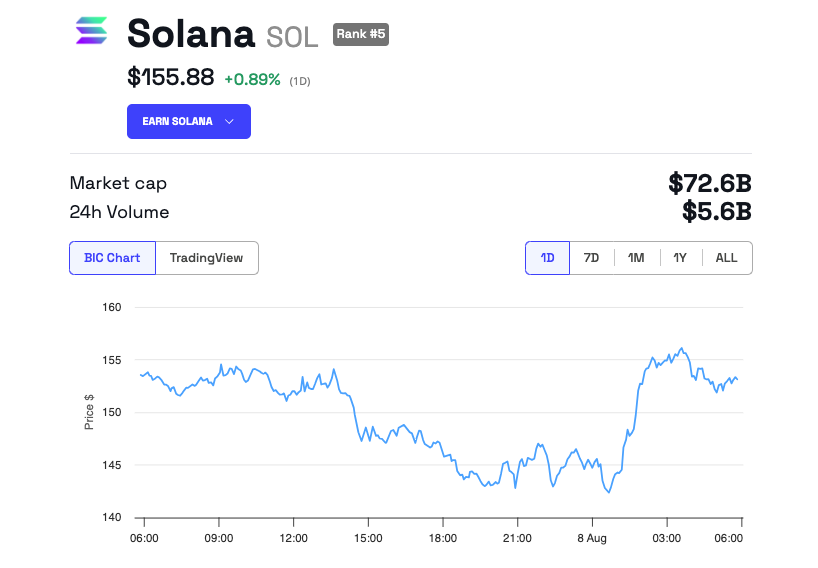Click the Rank #5 badge
818x568 pixels.
(x=360, y=35)
